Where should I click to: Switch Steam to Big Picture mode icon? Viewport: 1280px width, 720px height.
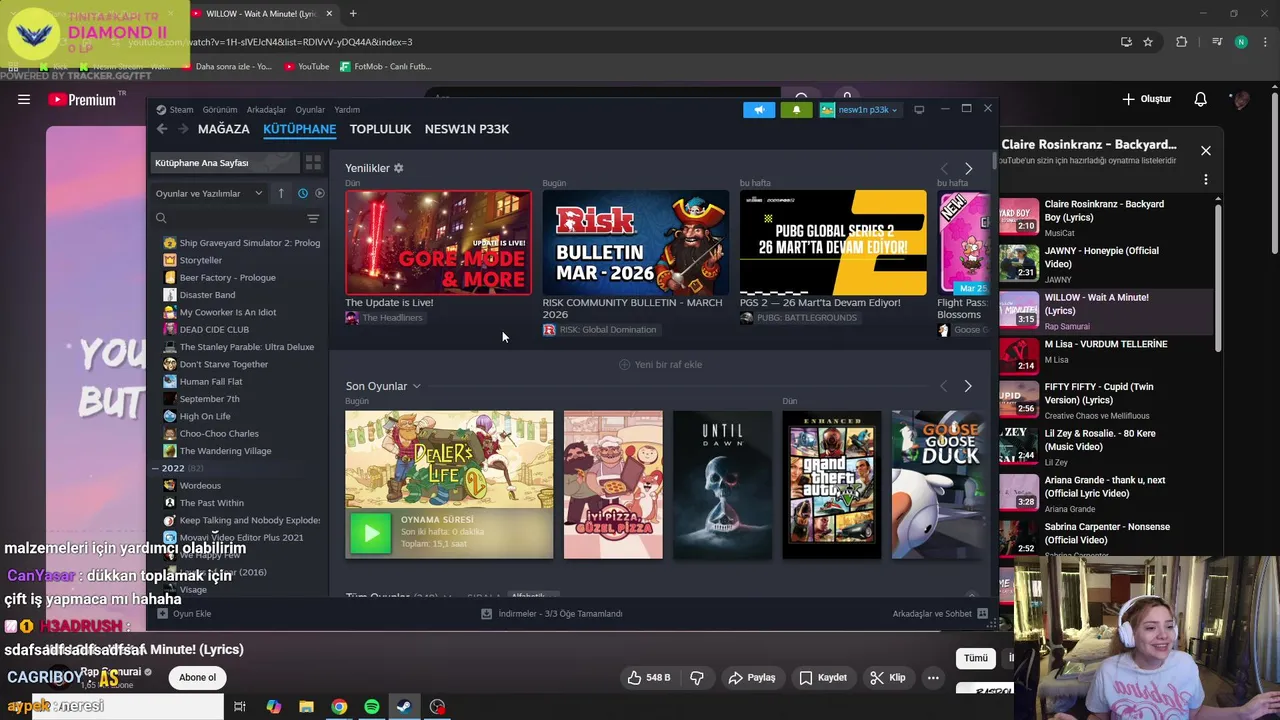coord(919,110)
